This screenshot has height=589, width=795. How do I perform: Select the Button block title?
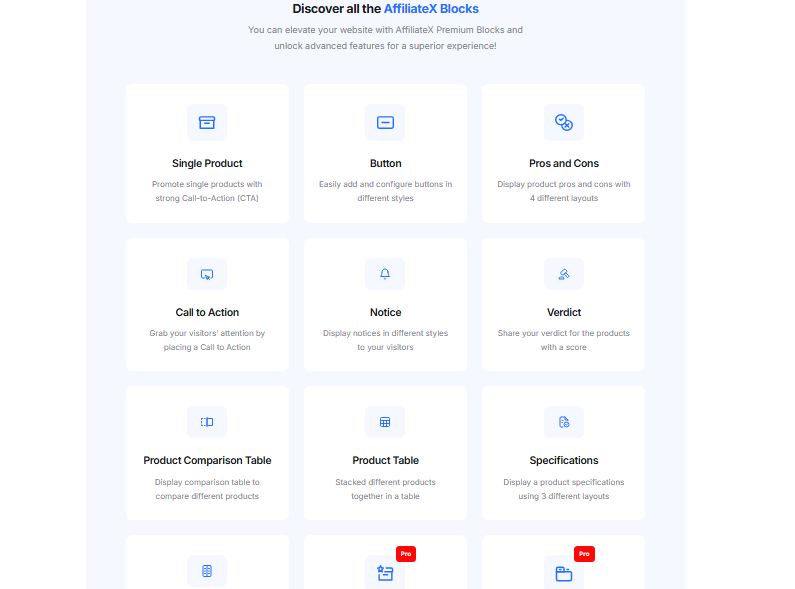pos(385,163)
